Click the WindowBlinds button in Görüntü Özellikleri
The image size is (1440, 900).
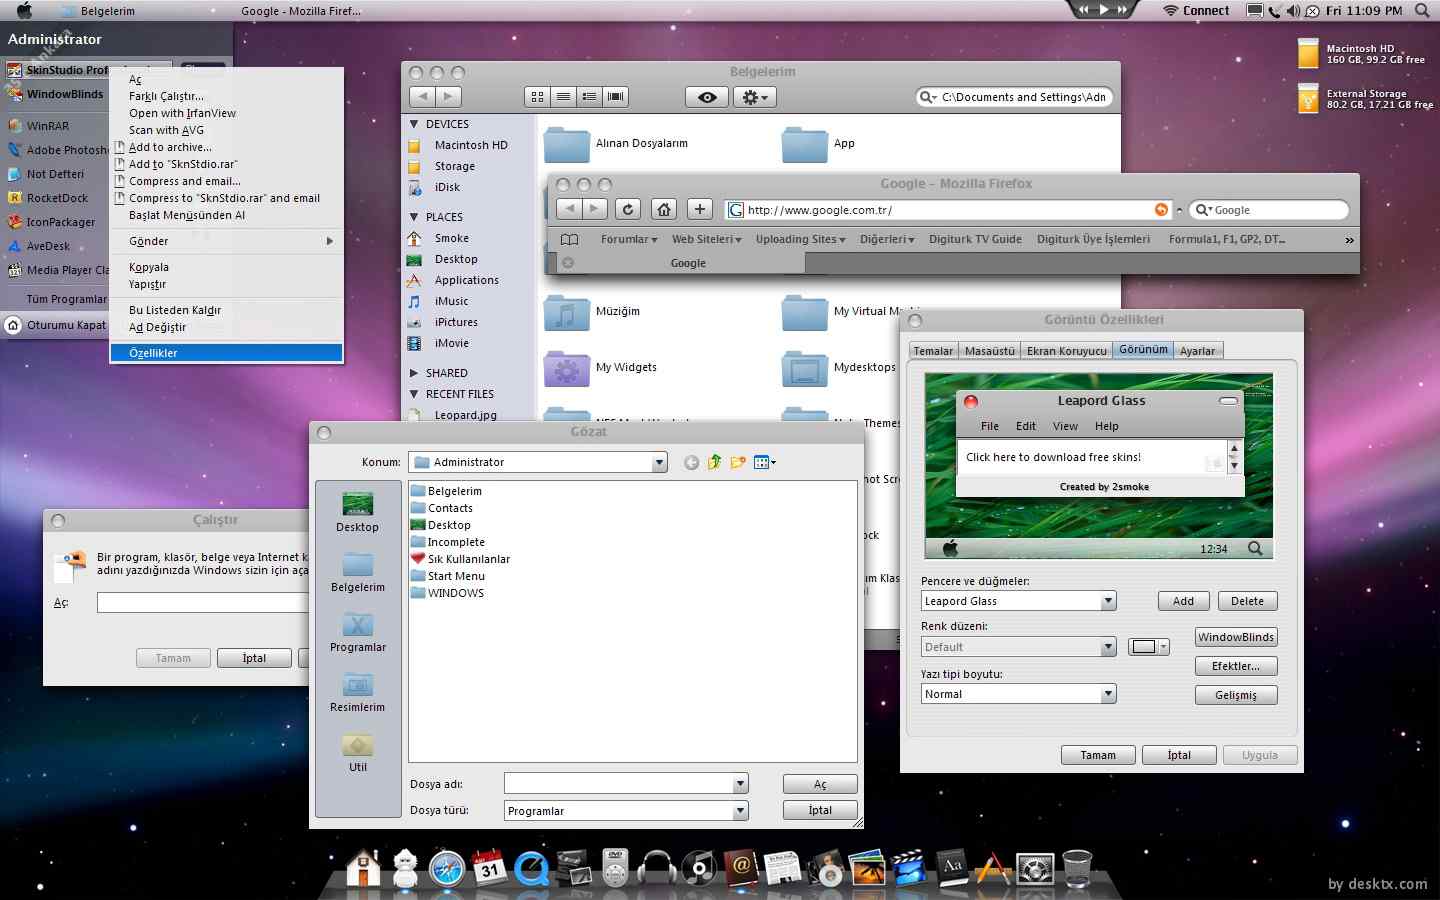(x=1236, y=637)
